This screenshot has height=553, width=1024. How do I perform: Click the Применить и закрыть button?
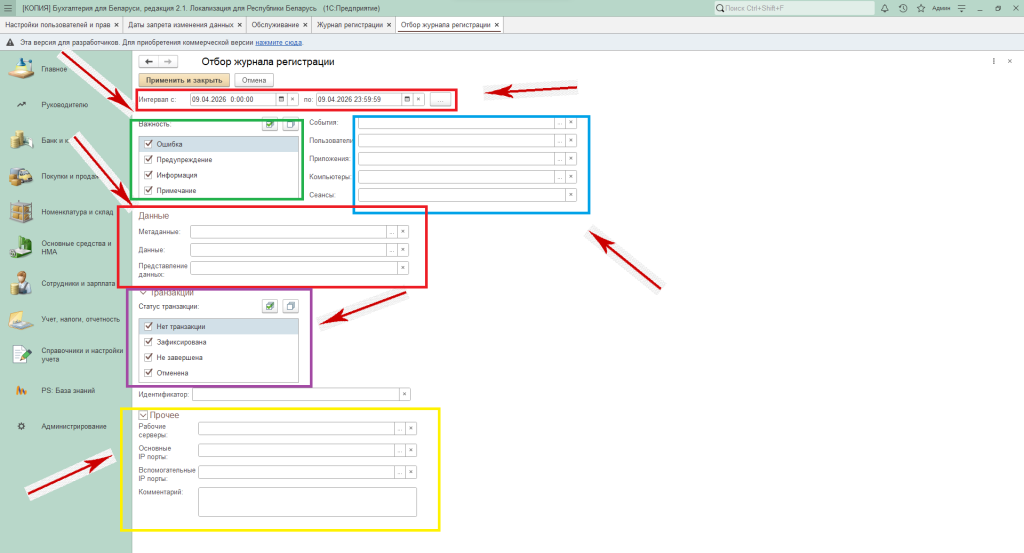(x=184, y=80)
